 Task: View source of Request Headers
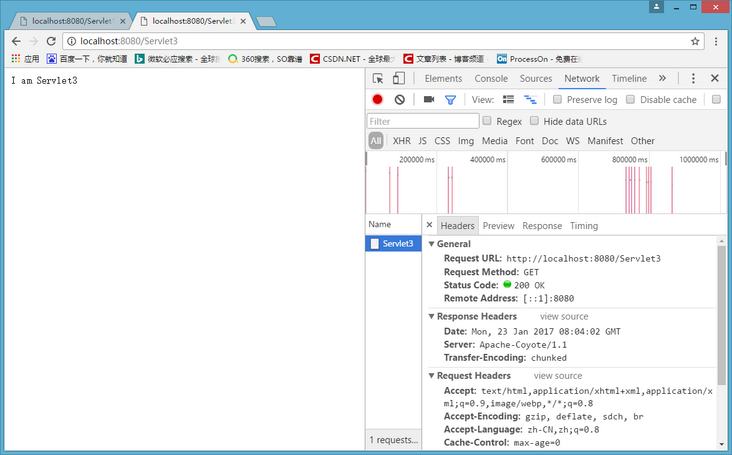pyautogui.click(x=558, y=376)
